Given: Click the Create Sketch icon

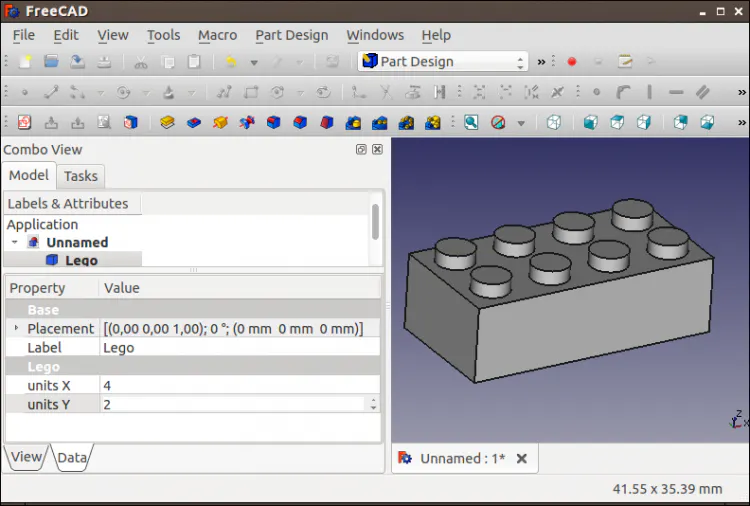Looking at the screenshot, I should click(x=24, y=123).
